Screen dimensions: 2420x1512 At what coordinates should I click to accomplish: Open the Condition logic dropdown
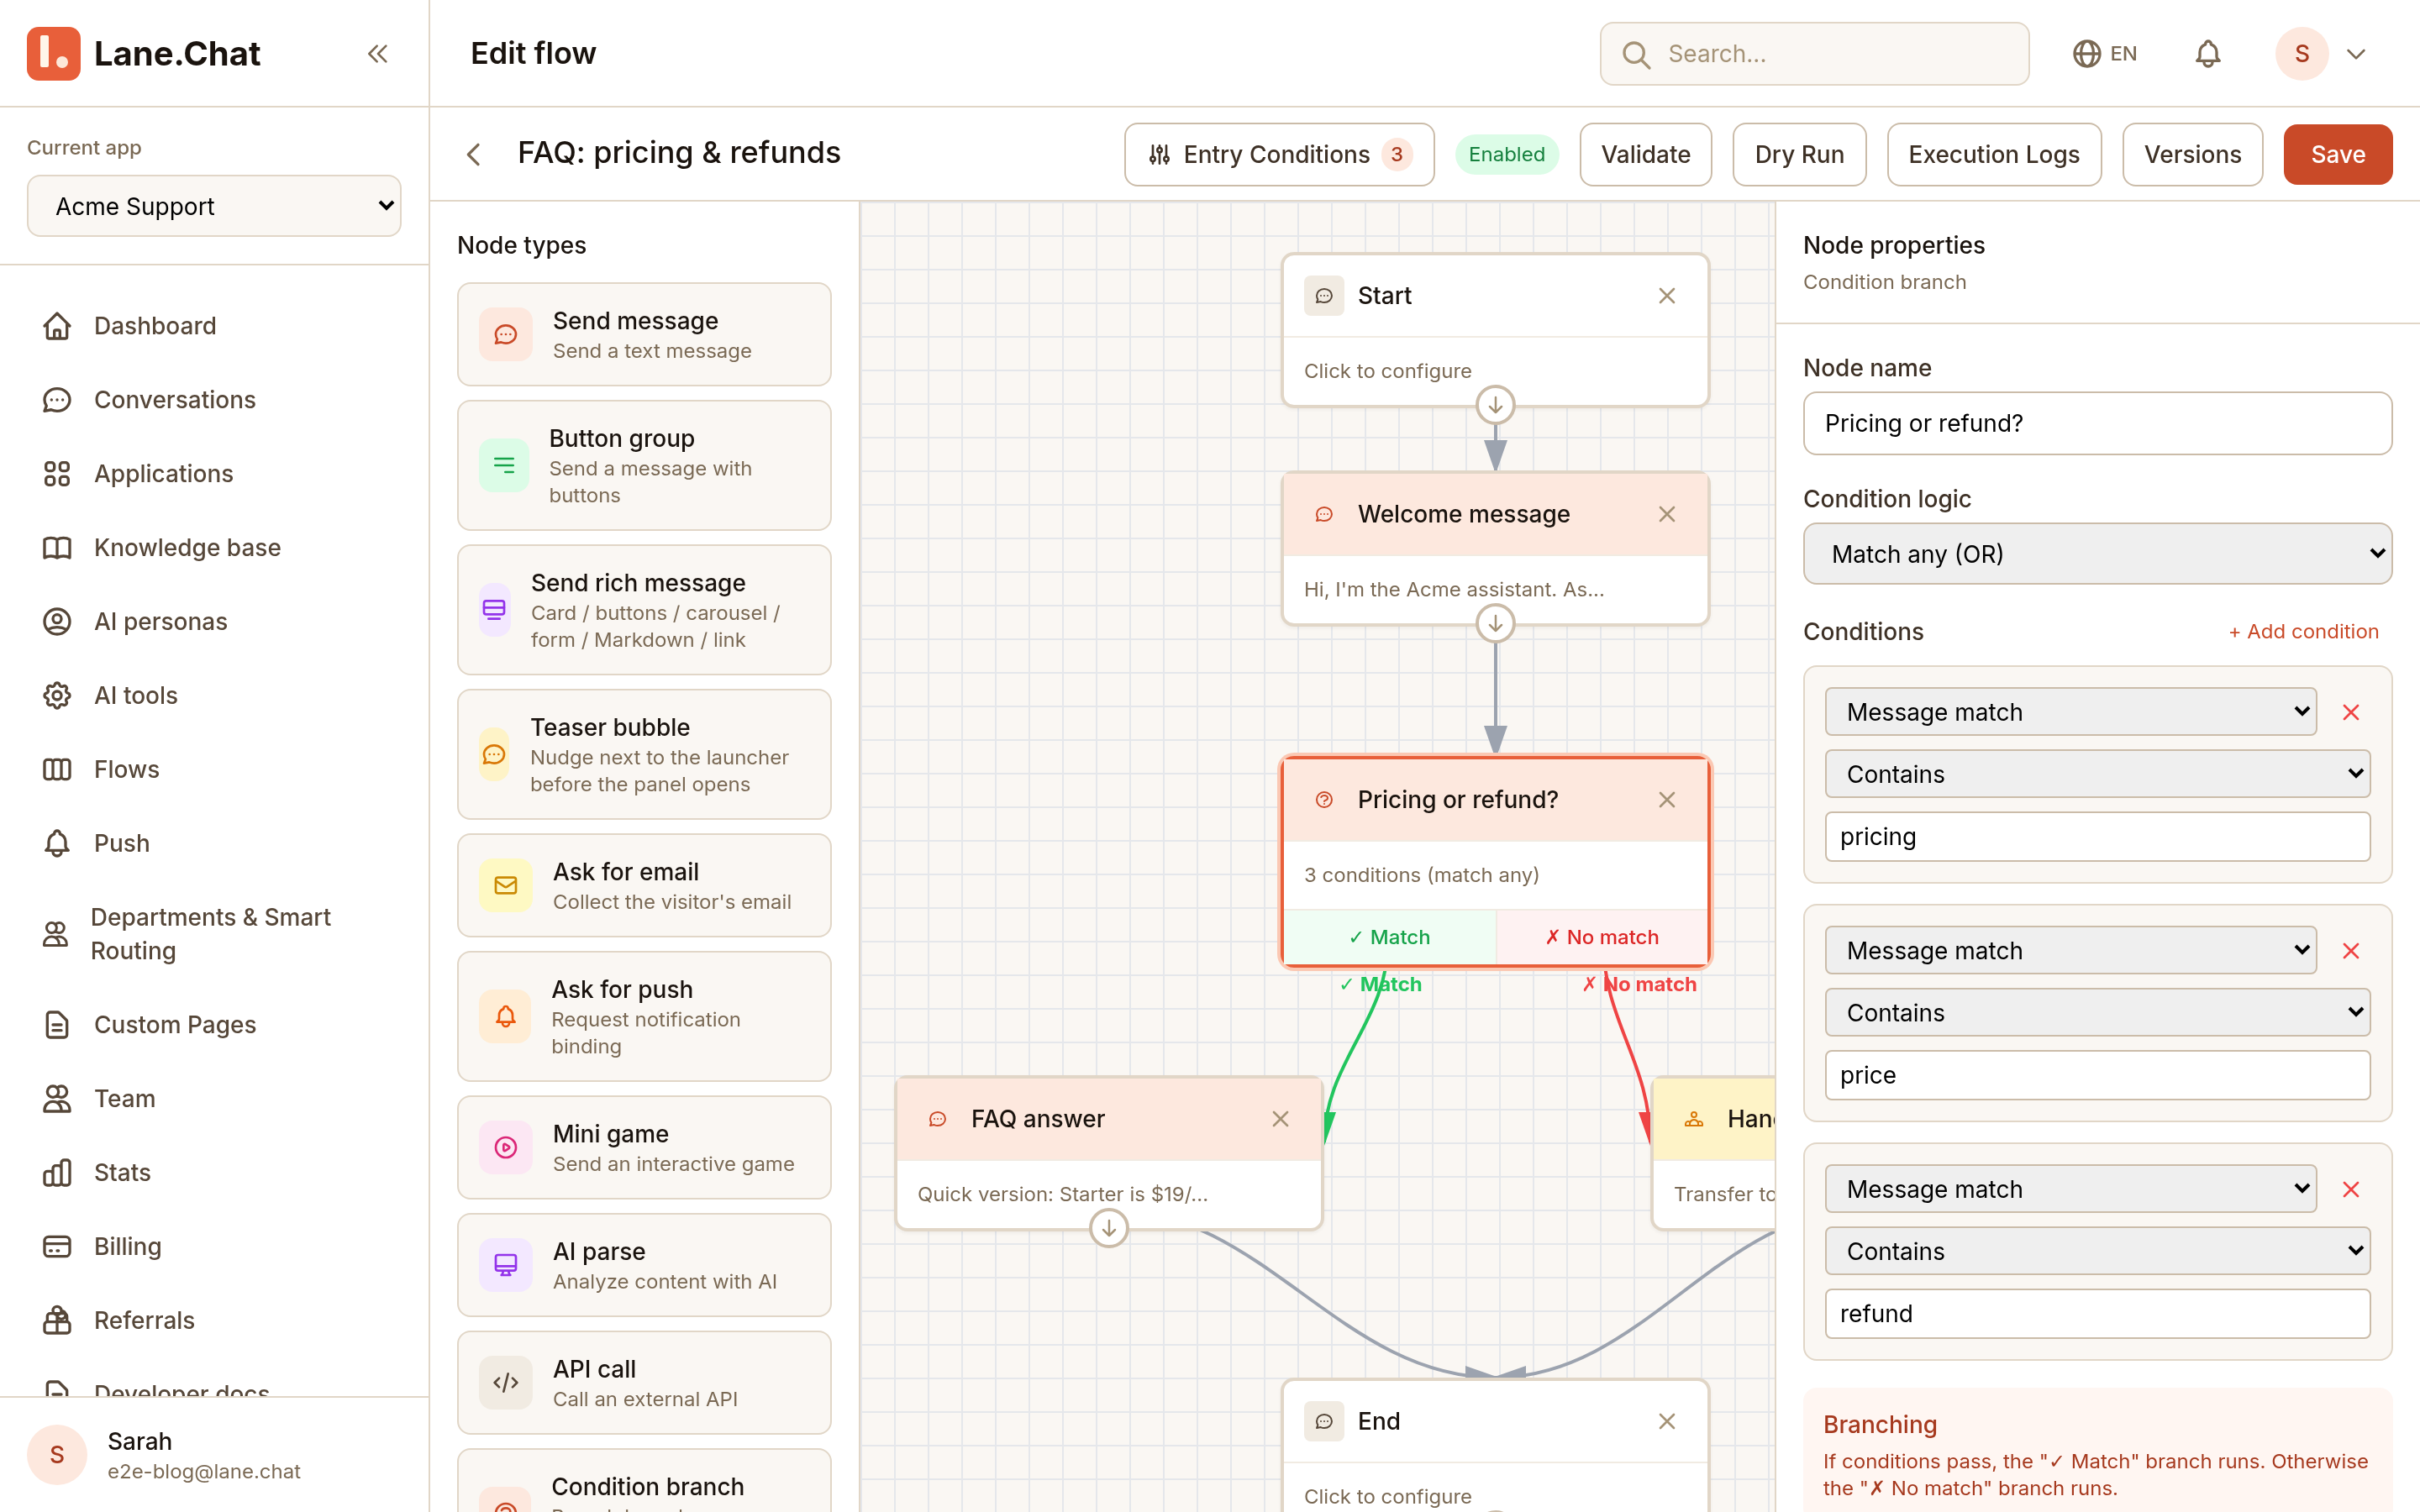2097,554
